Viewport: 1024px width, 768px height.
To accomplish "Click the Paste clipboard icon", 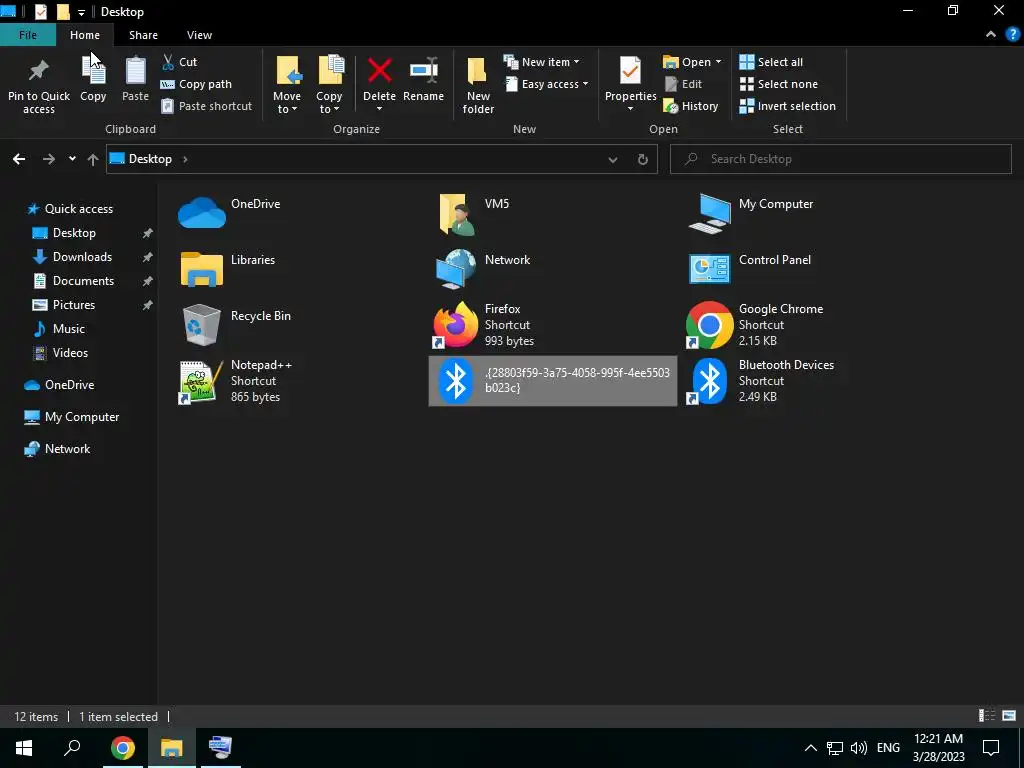I will point(135,71).
